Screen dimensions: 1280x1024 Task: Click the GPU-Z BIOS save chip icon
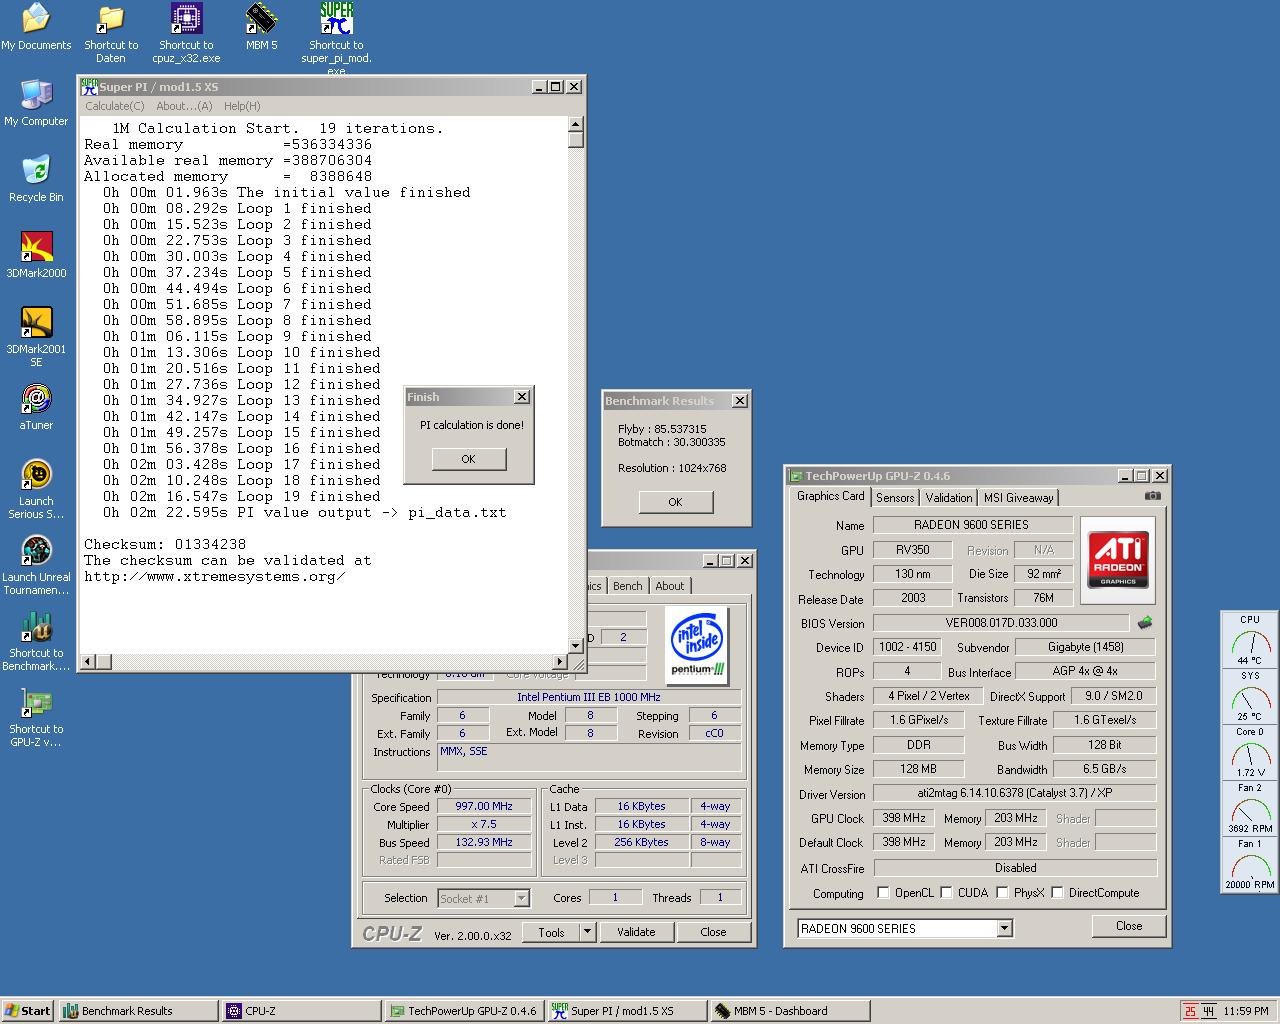[x=1145, y=622]
